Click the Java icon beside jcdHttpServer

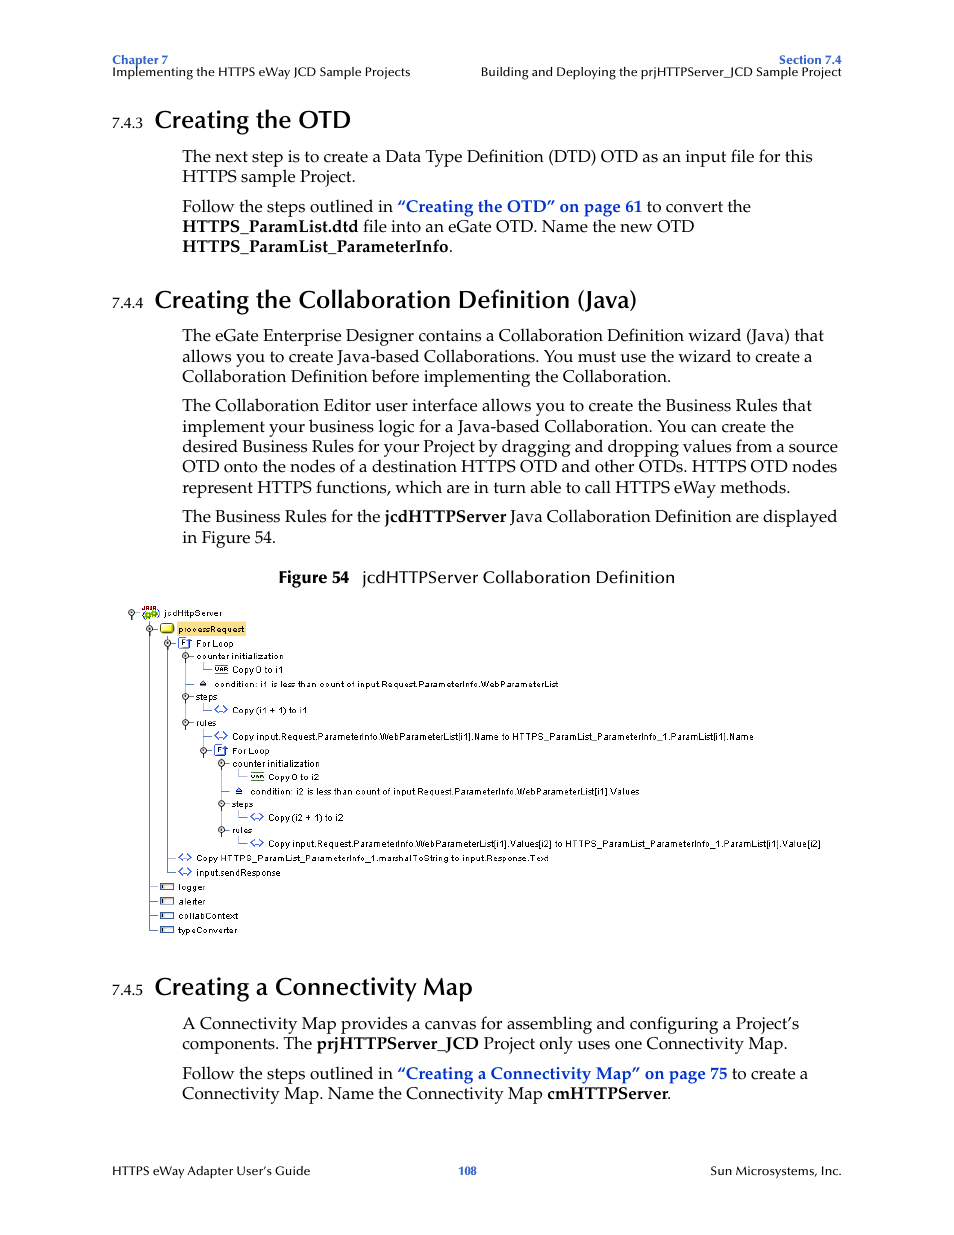[150, 612]
